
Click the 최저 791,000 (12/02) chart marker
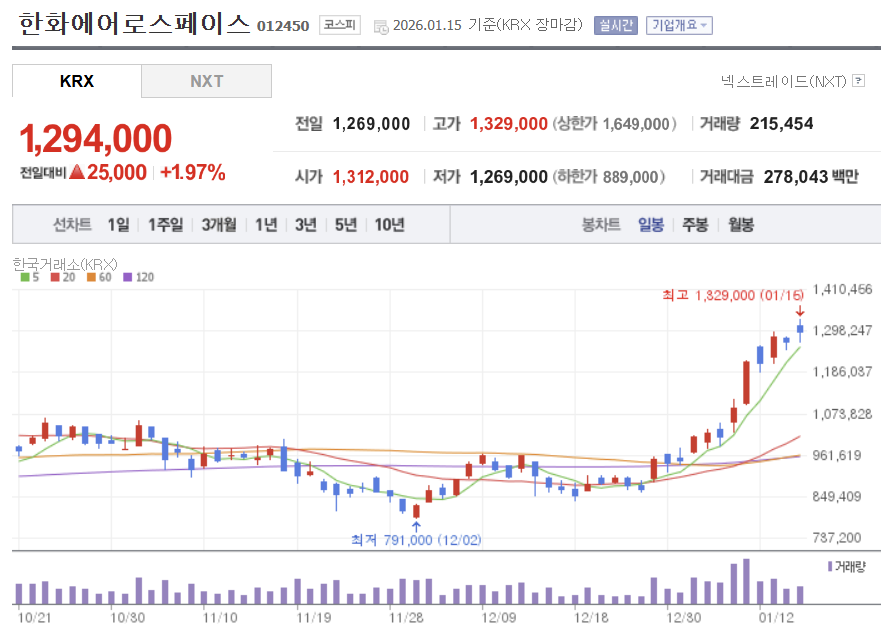click(416, 540)
